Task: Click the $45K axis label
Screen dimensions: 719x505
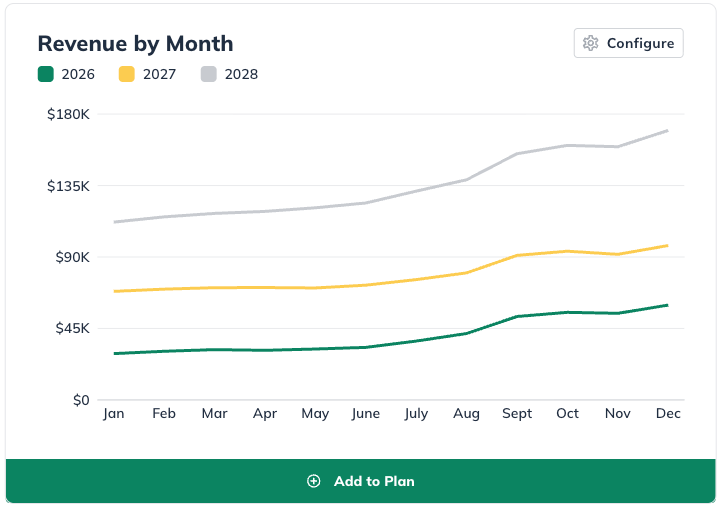Action: [72, 328]
